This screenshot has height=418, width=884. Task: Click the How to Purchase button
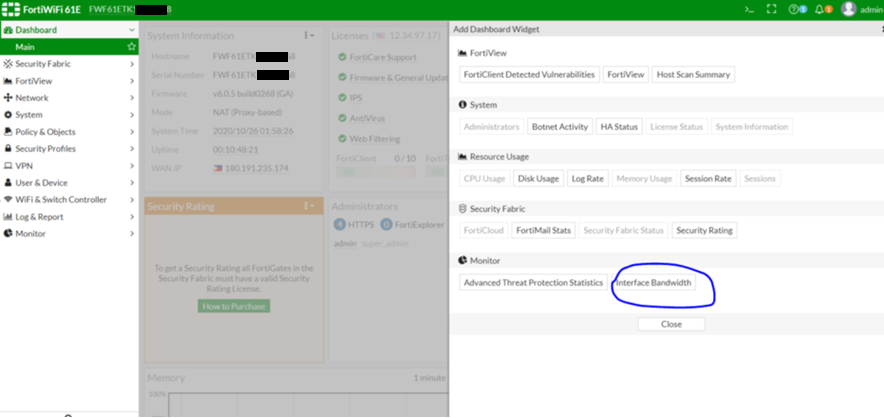tap(234, 306)
